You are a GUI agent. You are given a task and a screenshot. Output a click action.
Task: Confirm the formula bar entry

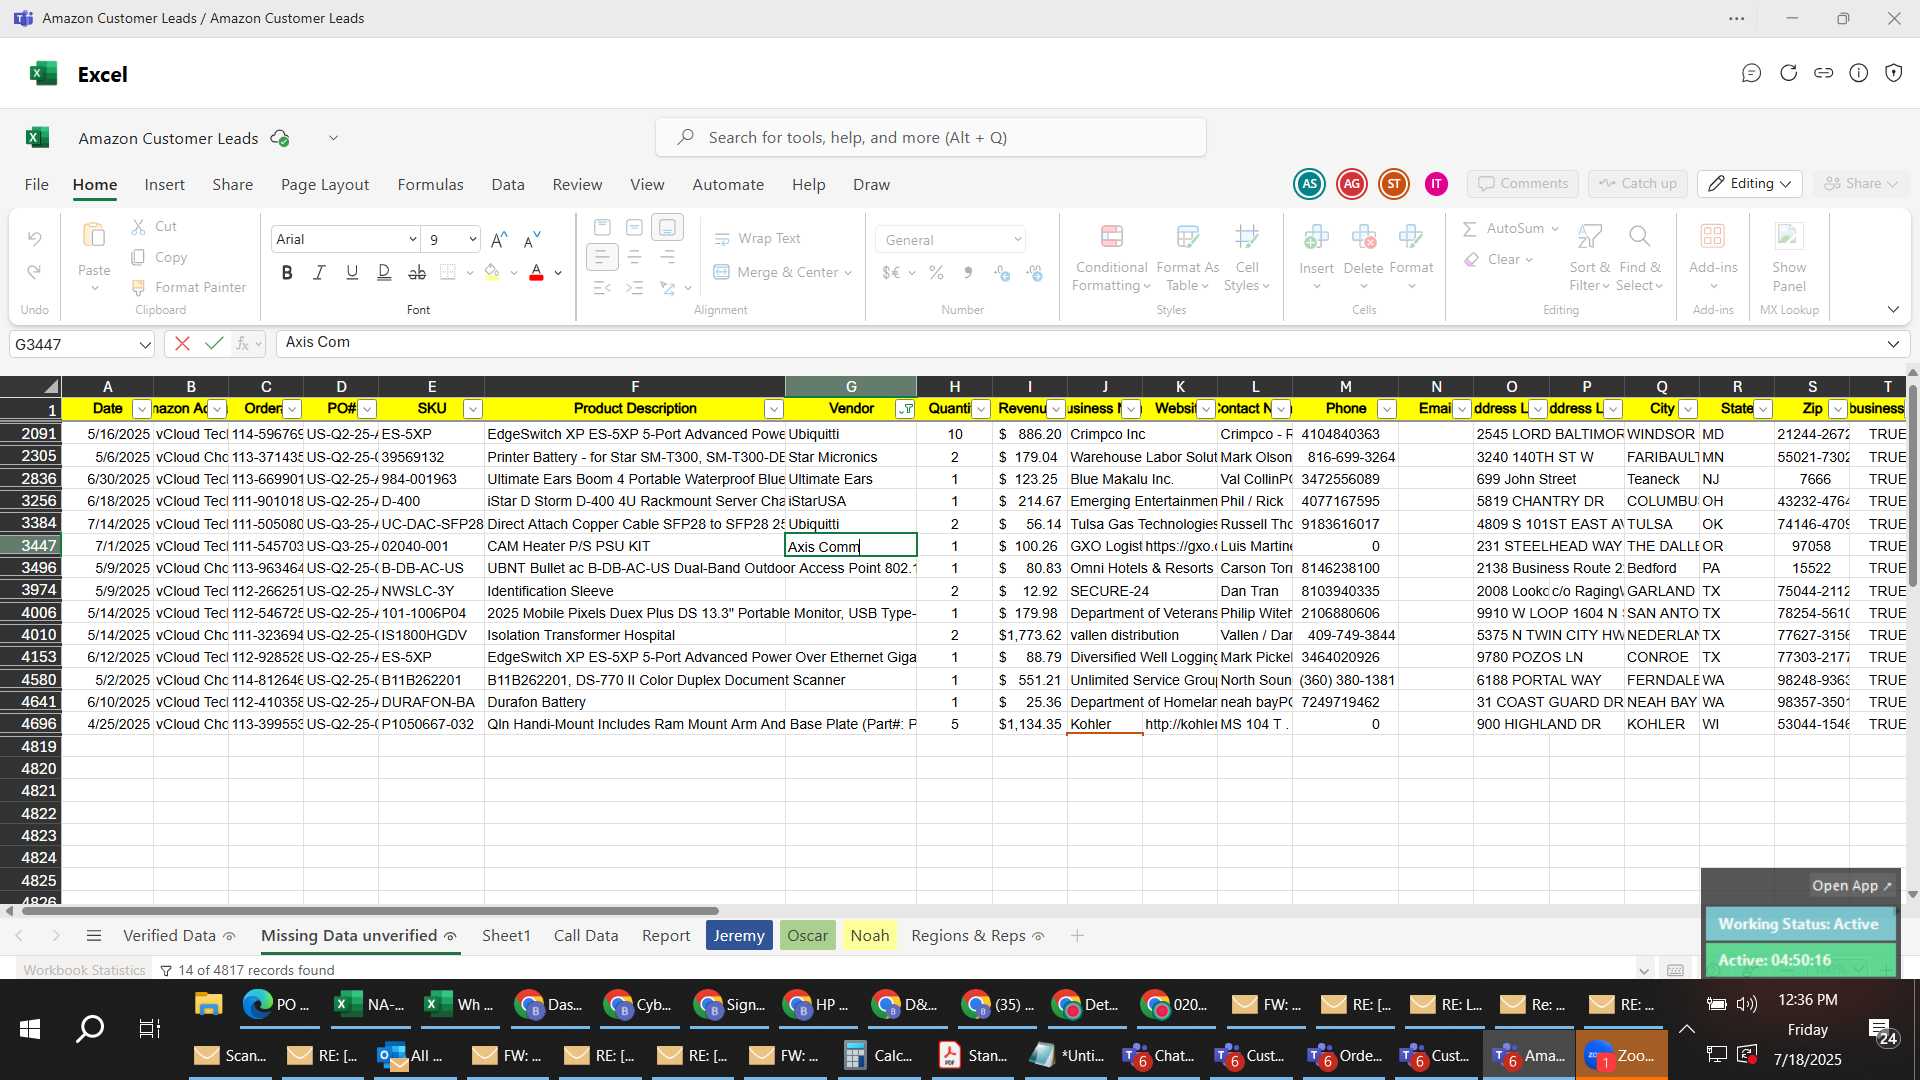213,344
